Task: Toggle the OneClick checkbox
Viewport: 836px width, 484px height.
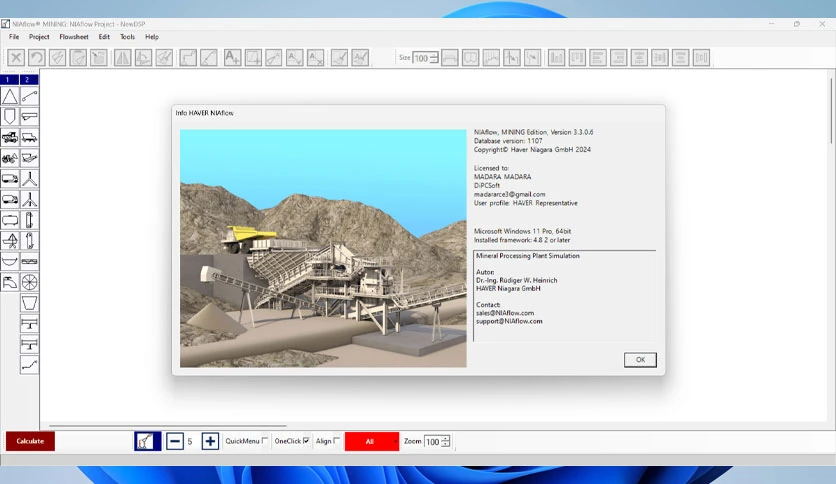Action: pyautogui.click(x=306, y=441)
